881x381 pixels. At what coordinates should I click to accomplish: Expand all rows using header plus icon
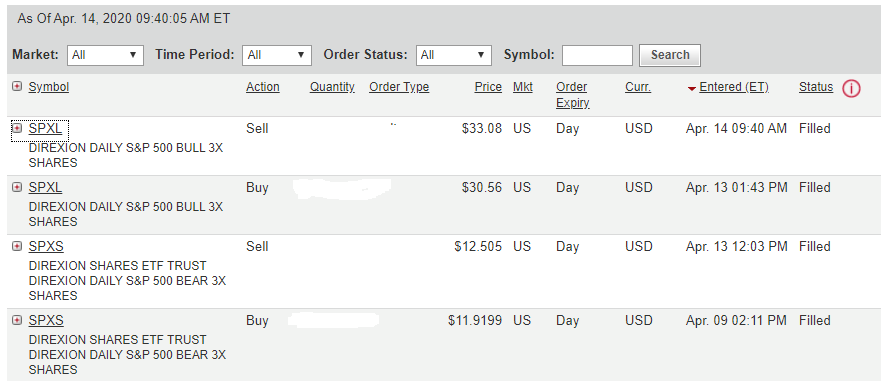coord(17,87)
